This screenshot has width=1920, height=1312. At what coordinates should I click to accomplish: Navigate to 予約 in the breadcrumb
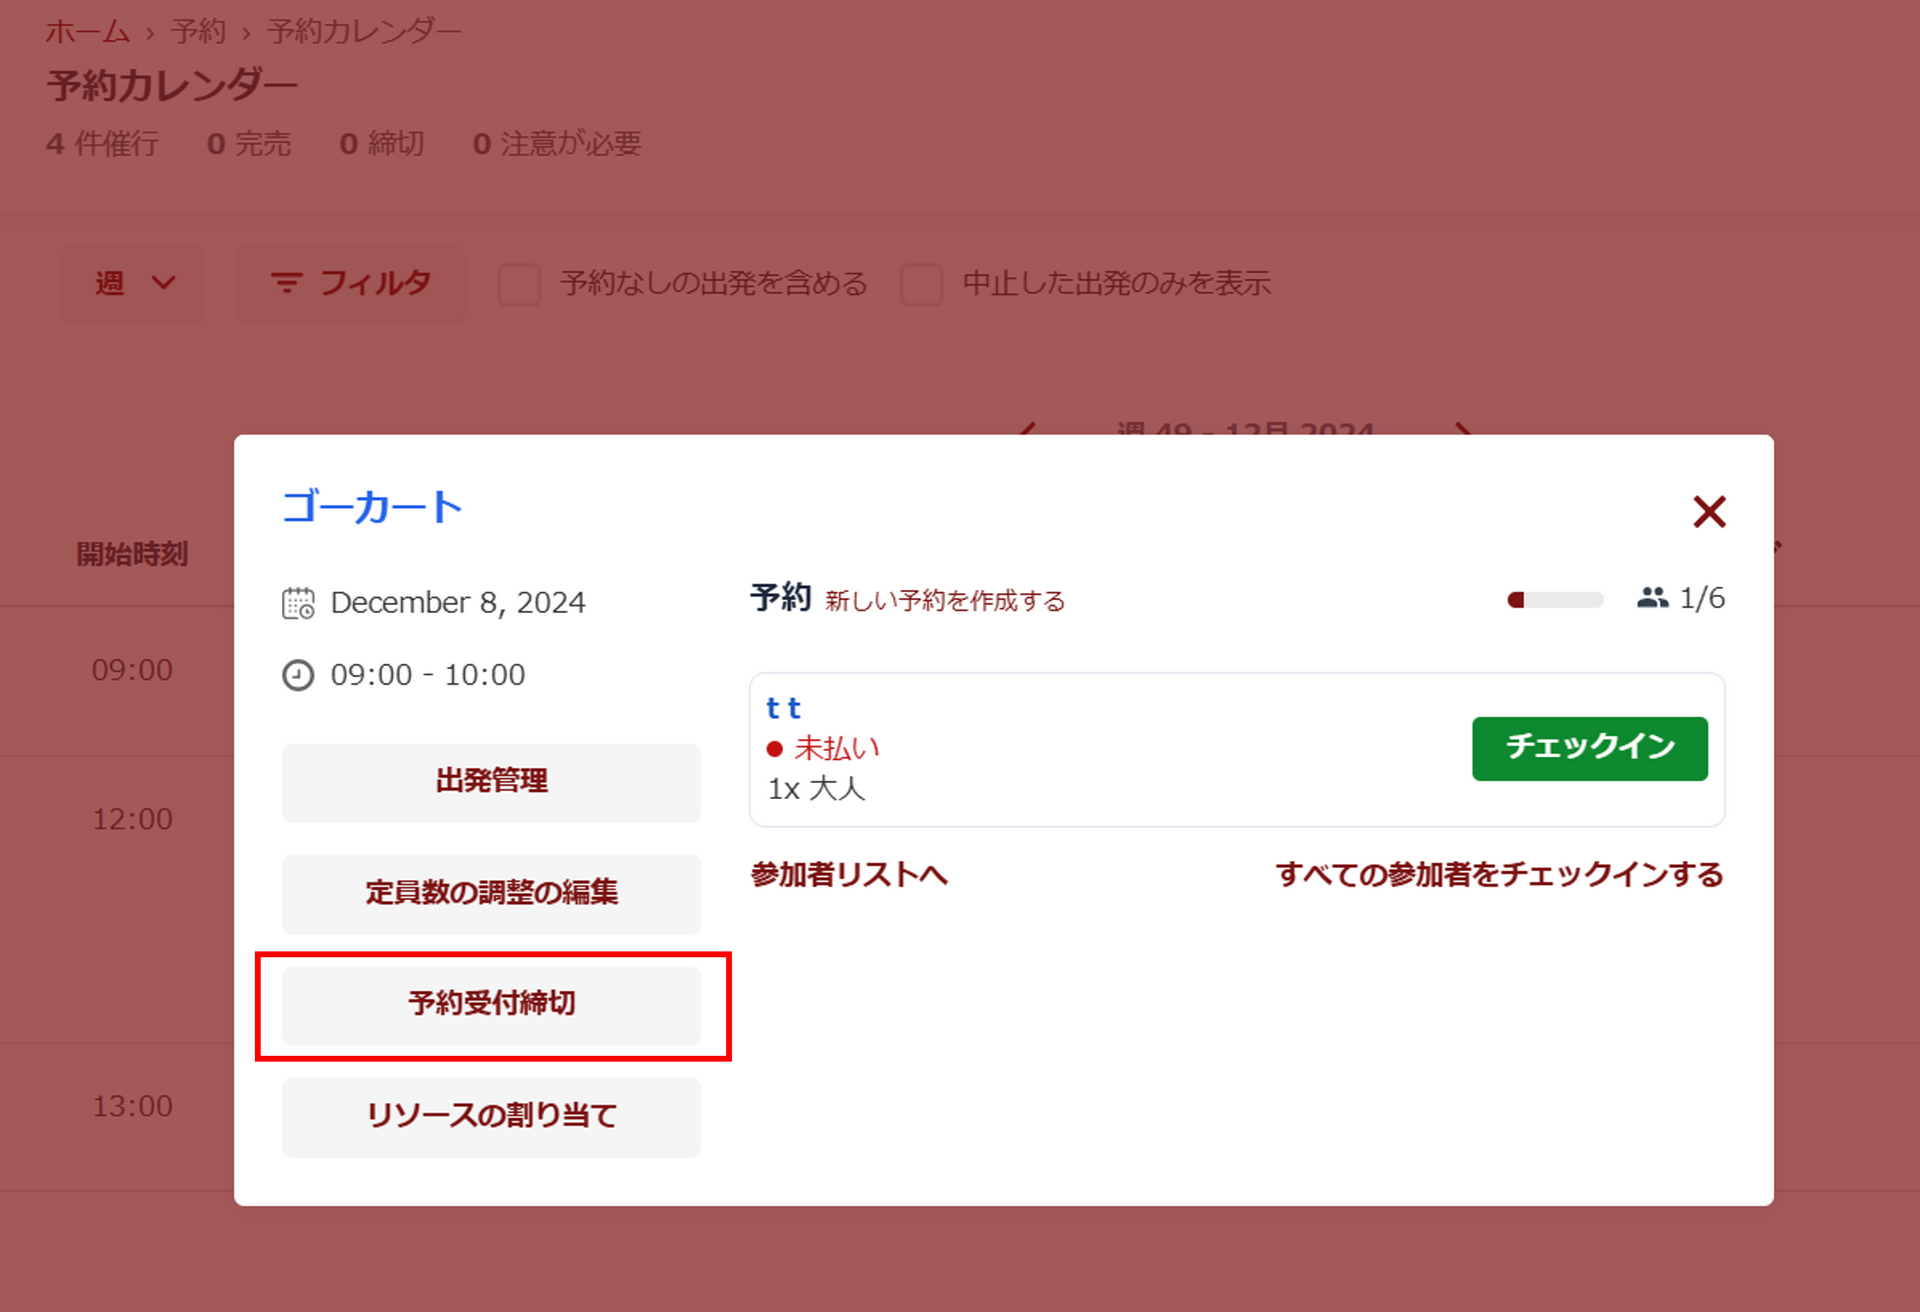pyautogui.click(x=198, y=32)
